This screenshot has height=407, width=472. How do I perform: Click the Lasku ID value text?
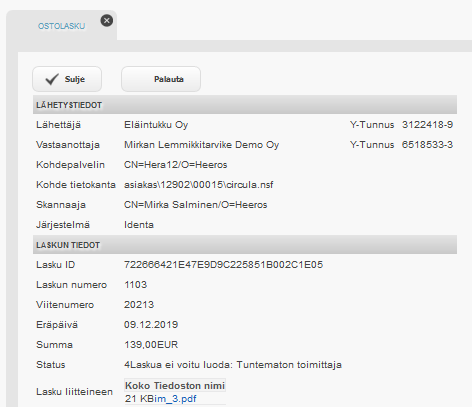point(223,265)
